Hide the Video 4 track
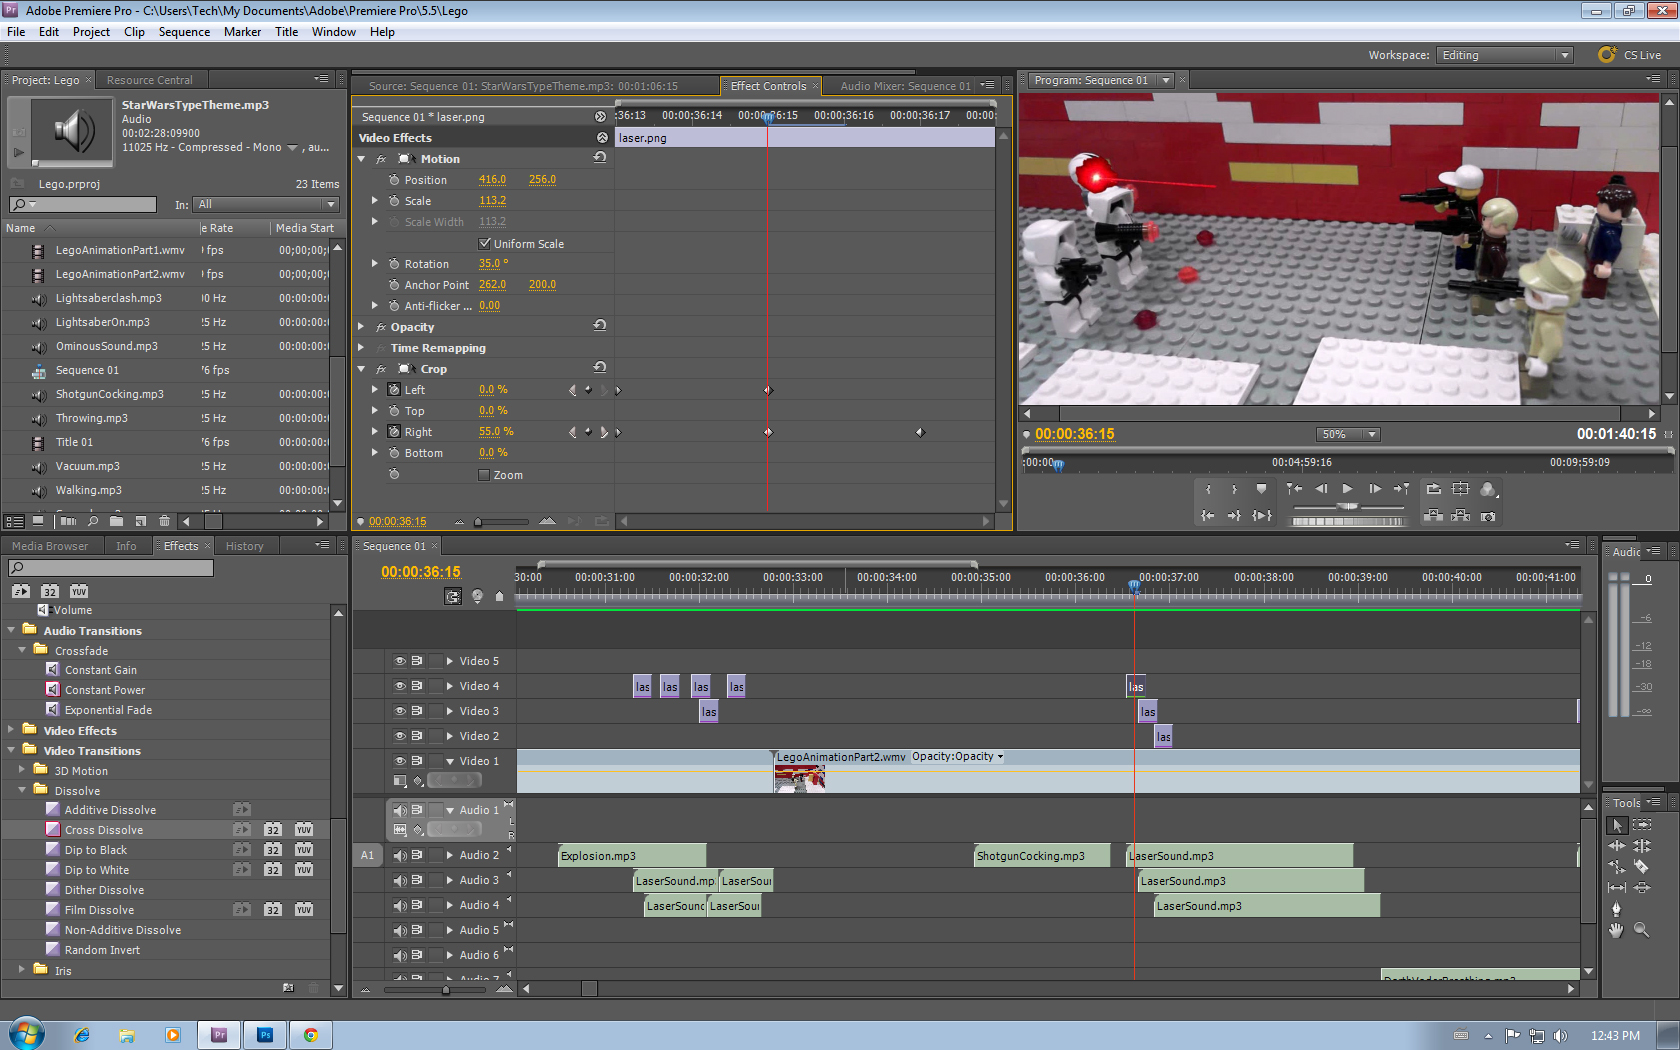 (x=400, y=686)
